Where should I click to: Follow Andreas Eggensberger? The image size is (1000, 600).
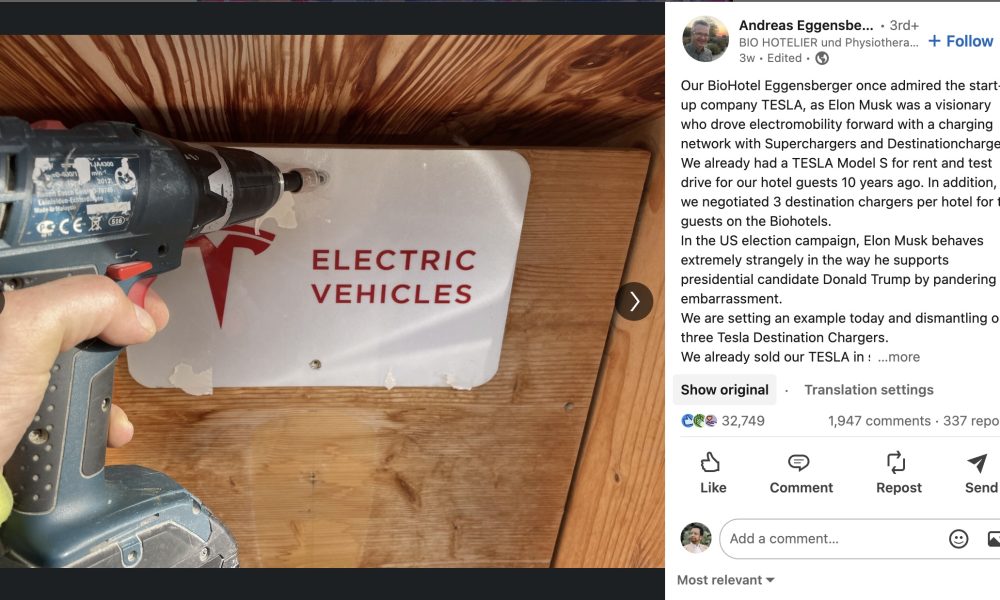coord(961,41)
